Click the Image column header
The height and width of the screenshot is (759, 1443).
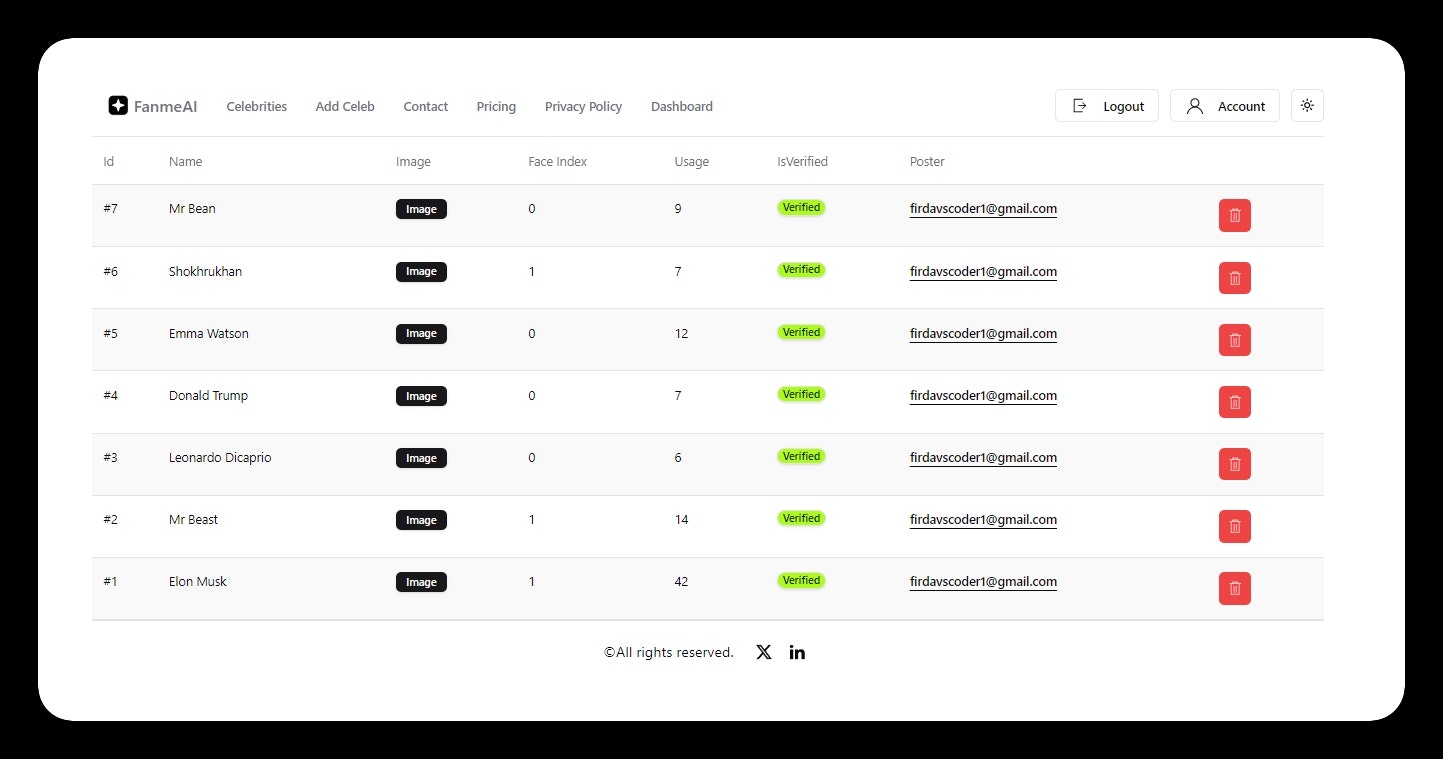pyautogui.click(x=414, y=161)
